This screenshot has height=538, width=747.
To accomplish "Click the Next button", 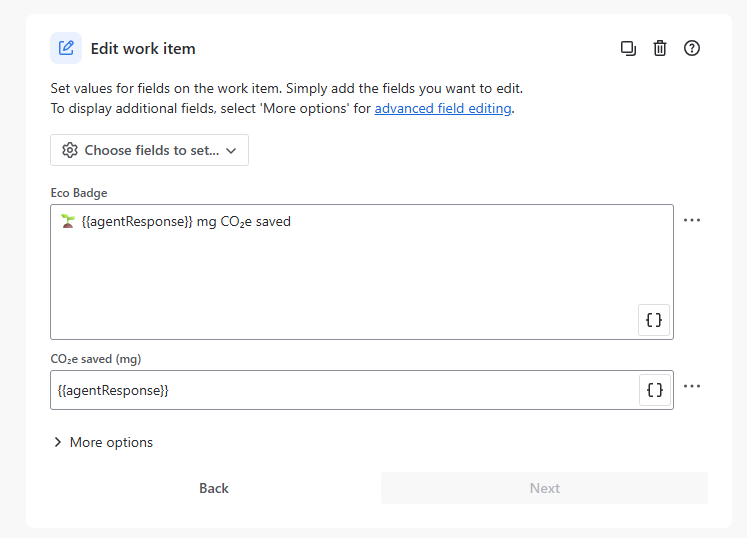I will coord(544,488).
